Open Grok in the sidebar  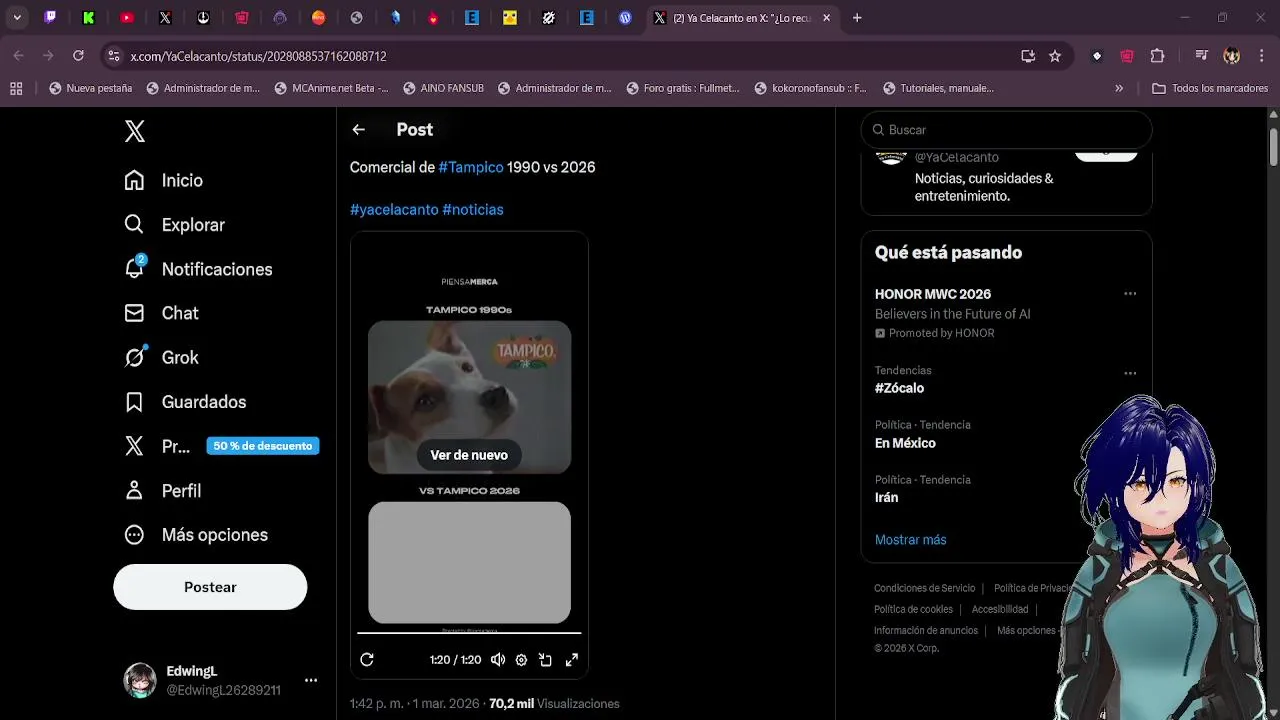(x=161, y=357)
